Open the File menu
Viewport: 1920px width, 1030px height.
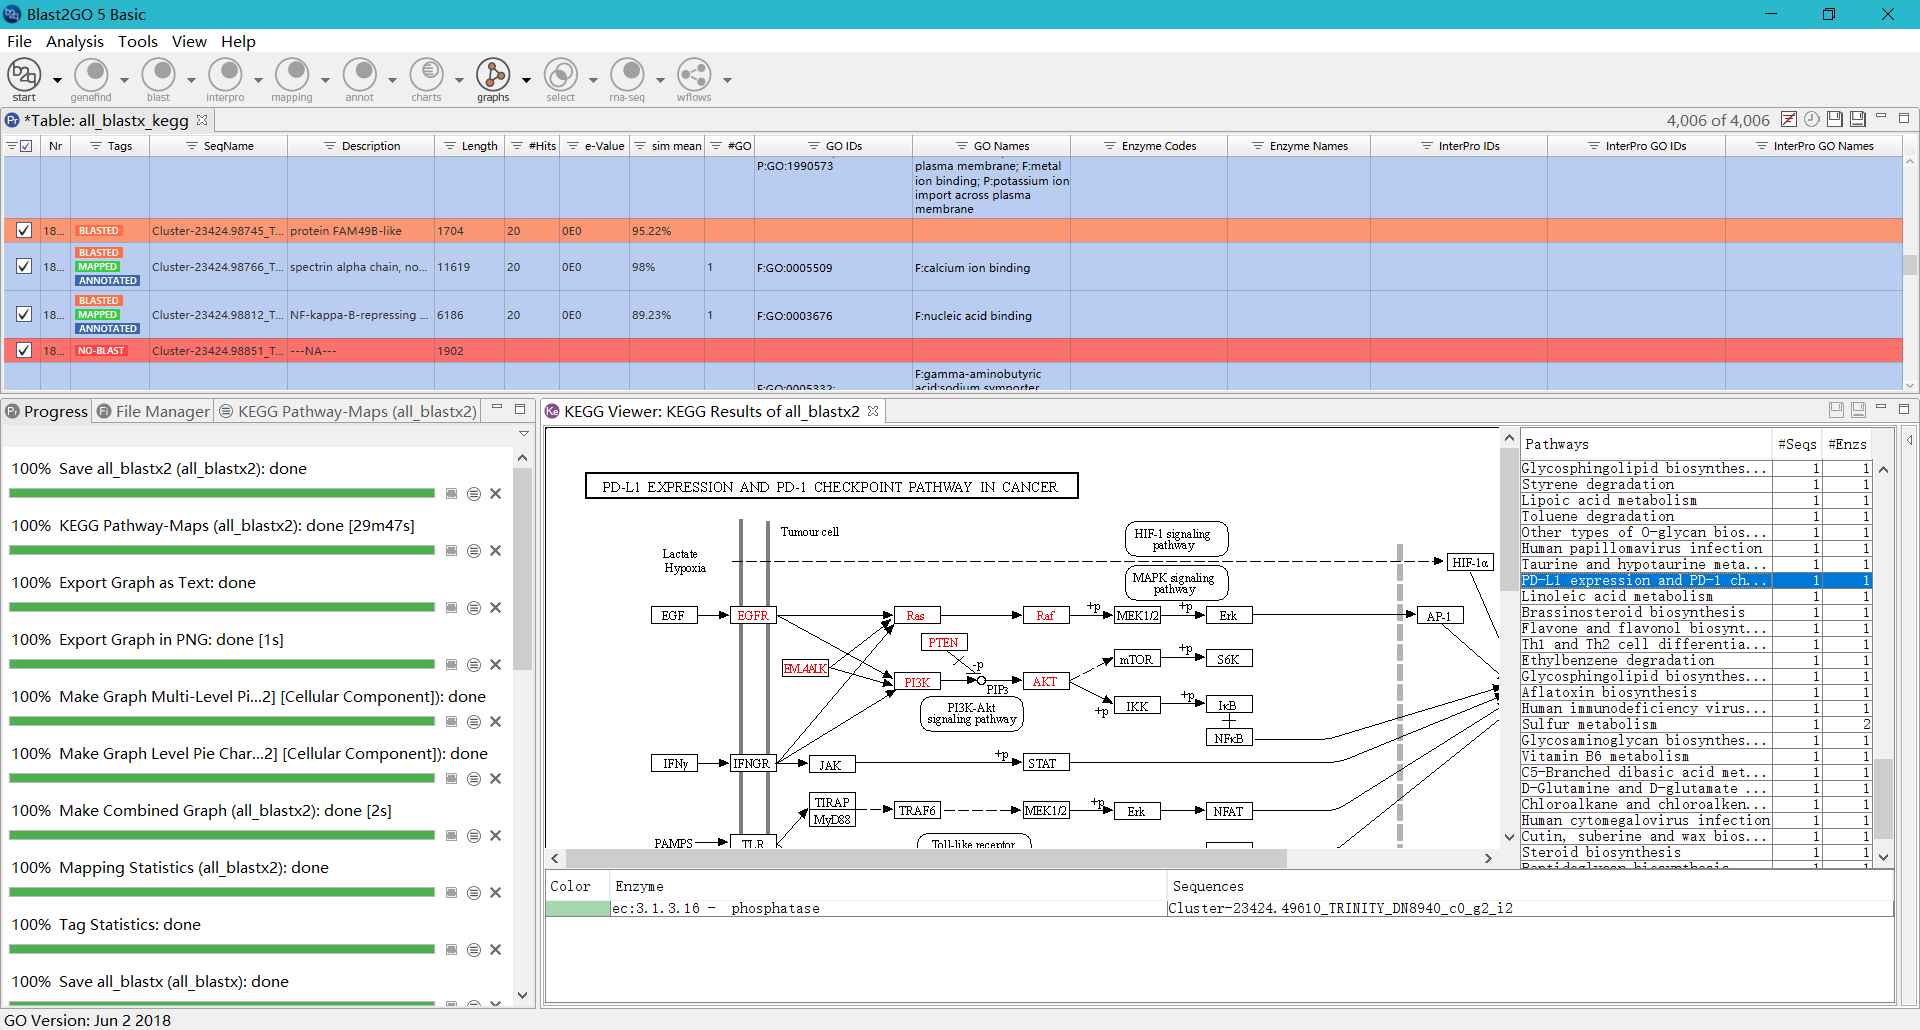[x=19, y=41]
